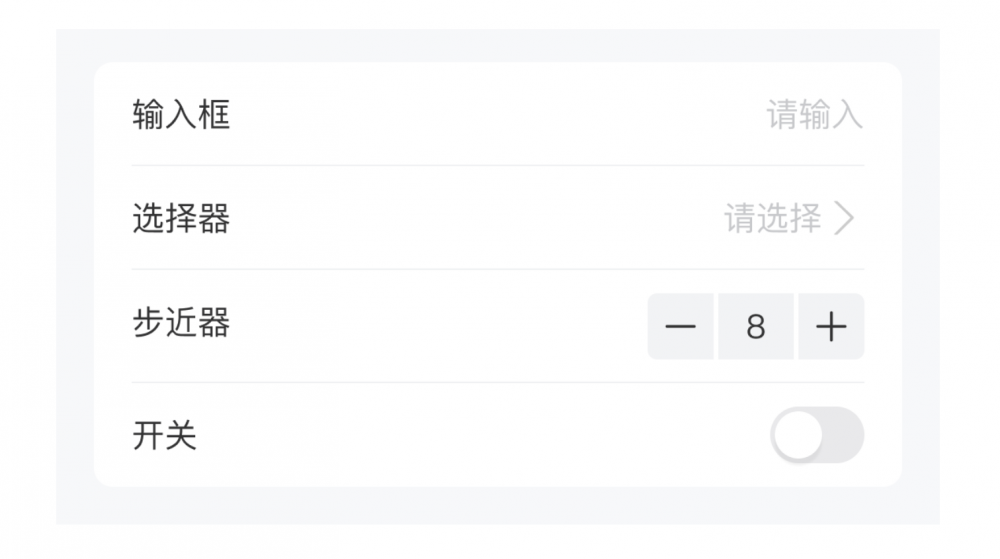This screenshot has height=559, width=1000.
Task: Click the stepper value 8
Action: coord(756,327)
